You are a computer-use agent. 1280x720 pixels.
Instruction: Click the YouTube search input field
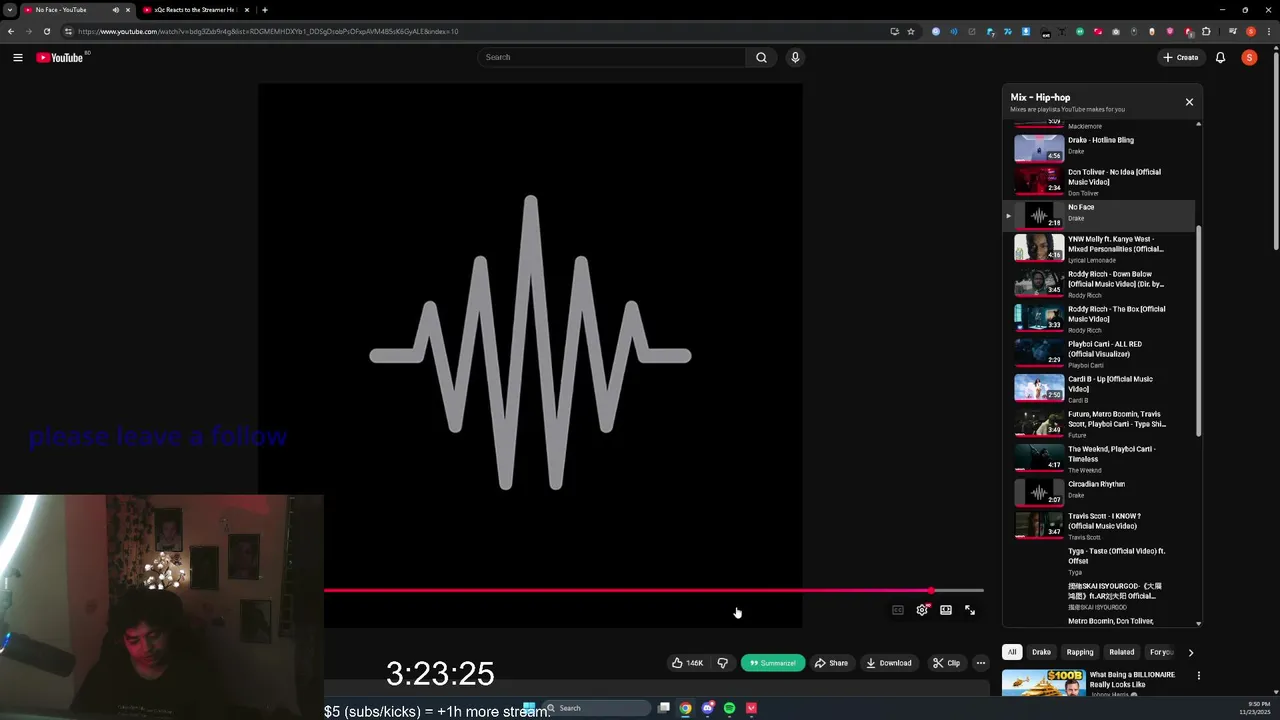(x=612, y=58)
